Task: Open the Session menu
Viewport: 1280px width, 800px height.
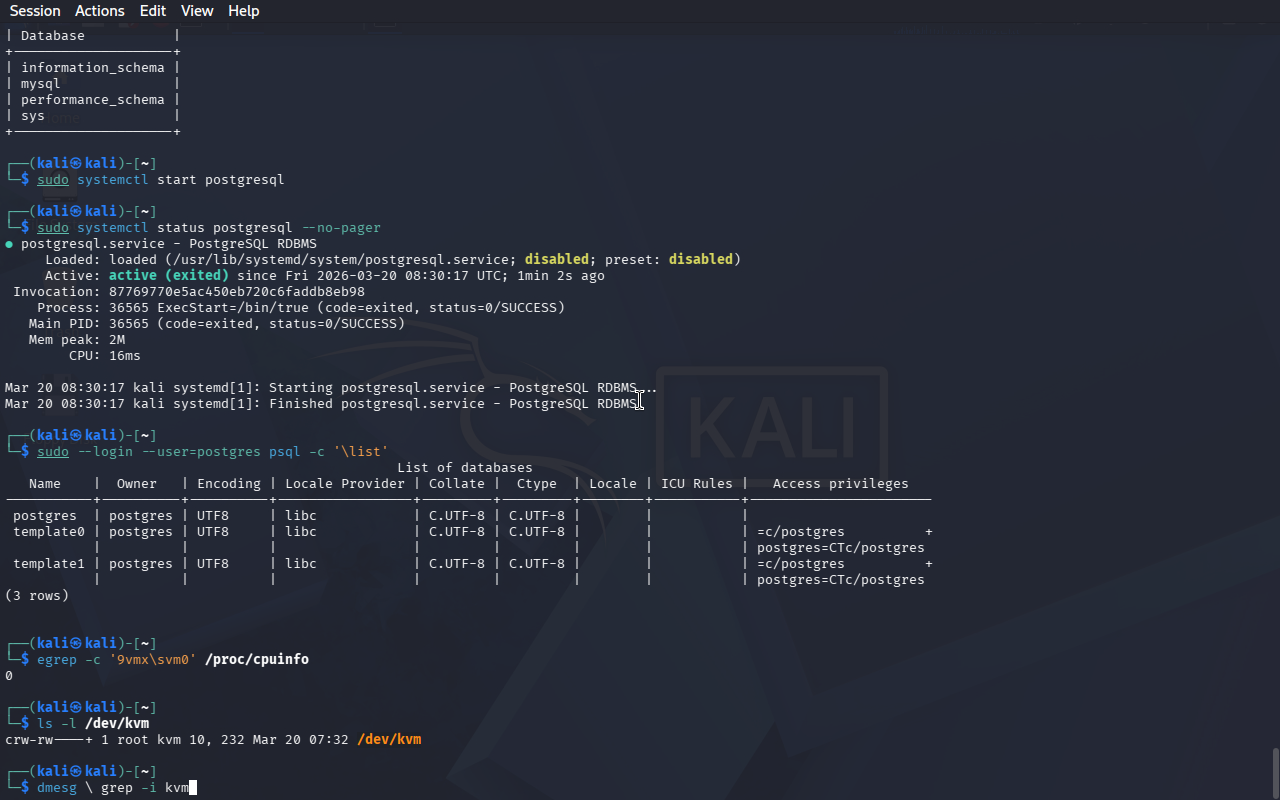Action: [35, 11]
